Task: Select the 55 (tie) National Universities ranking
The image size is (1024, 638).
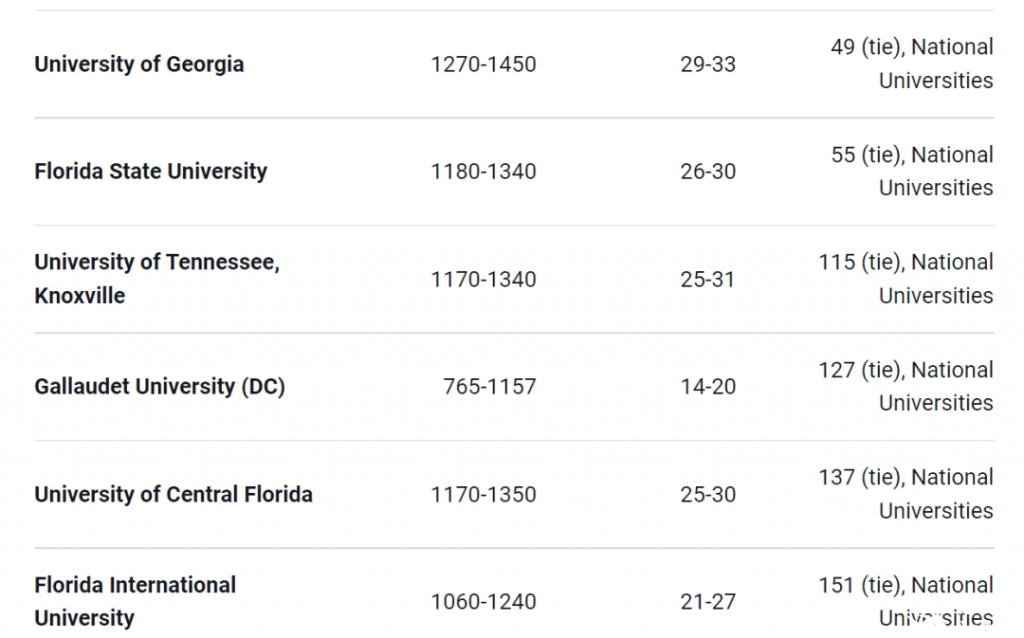Action: coord(912,171)
